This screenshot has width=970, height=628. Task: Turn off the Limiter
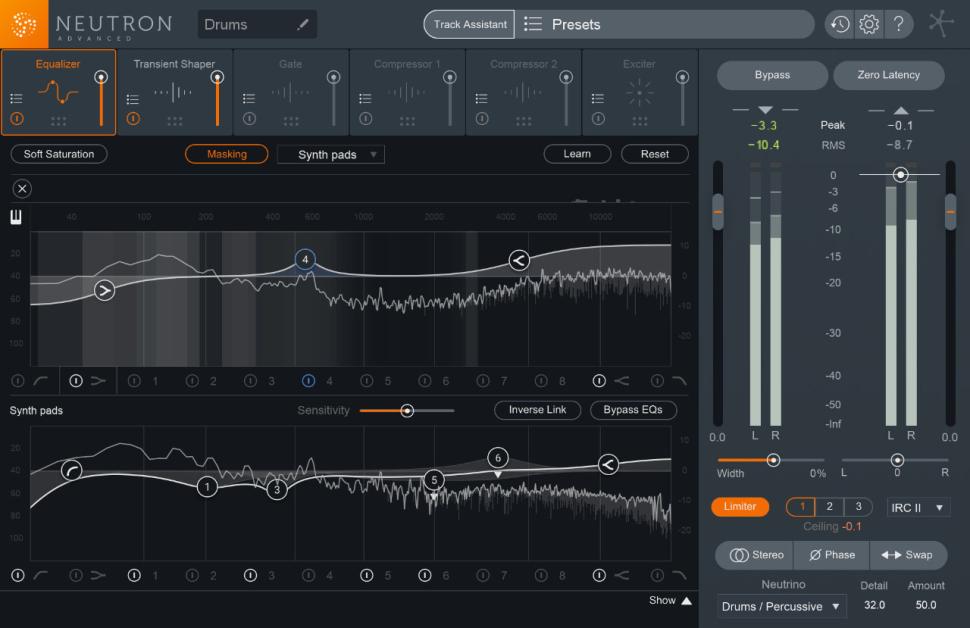coord(740,507)
